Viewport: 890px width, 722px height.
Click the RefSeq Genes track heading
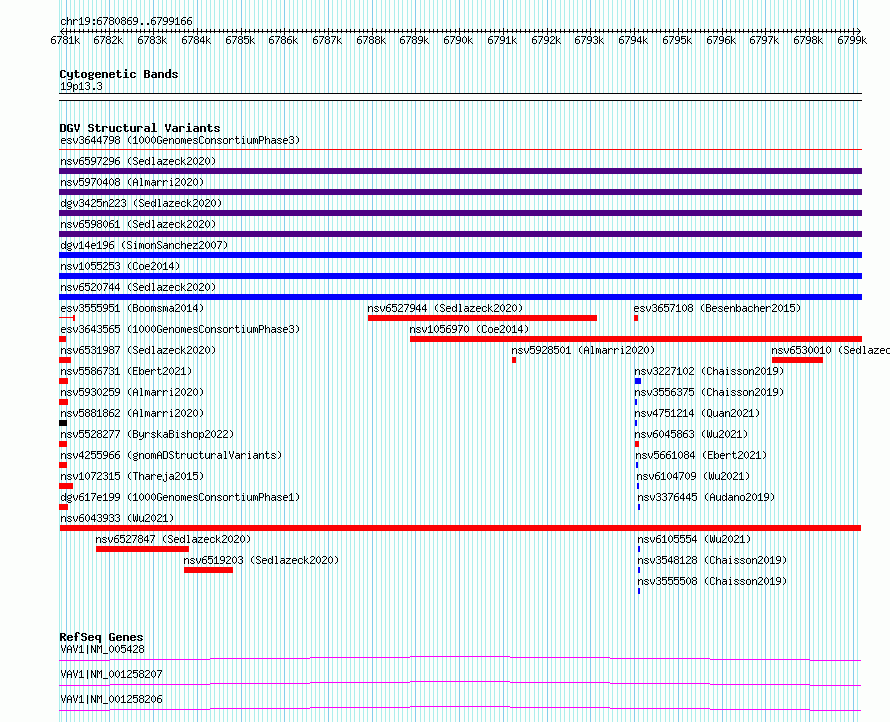coord(102,637)
